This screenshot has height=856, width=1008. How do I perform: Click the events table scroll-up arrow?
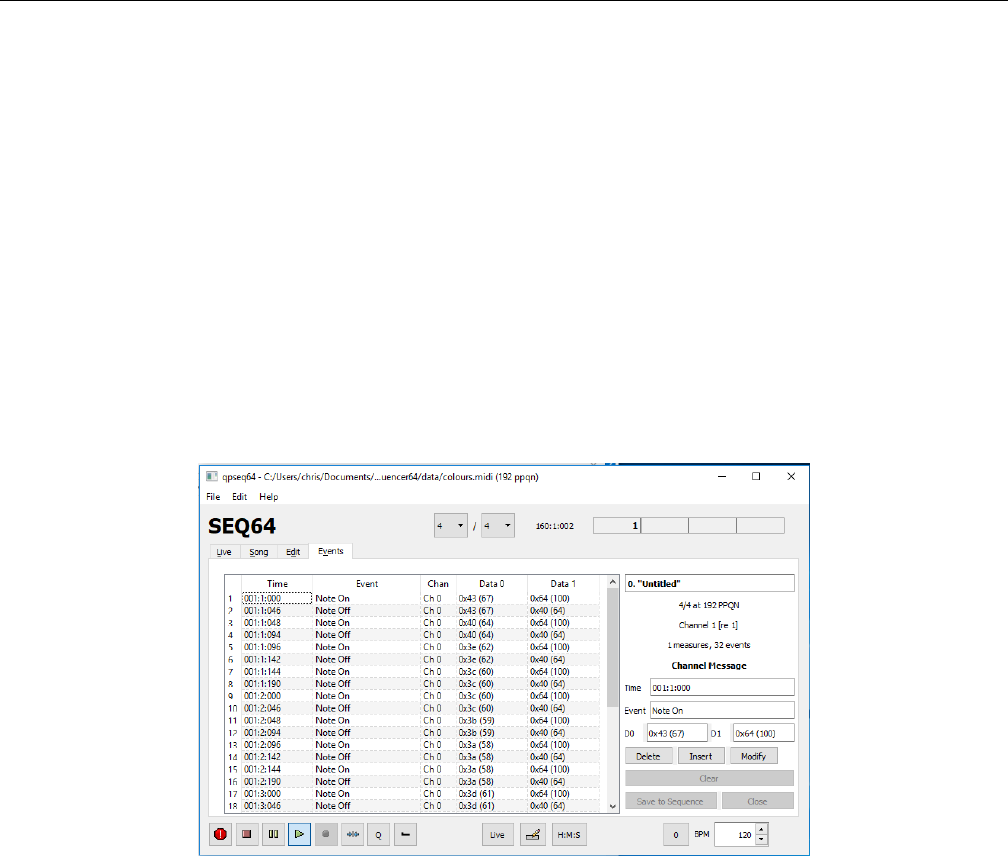(x=613, y=582)
